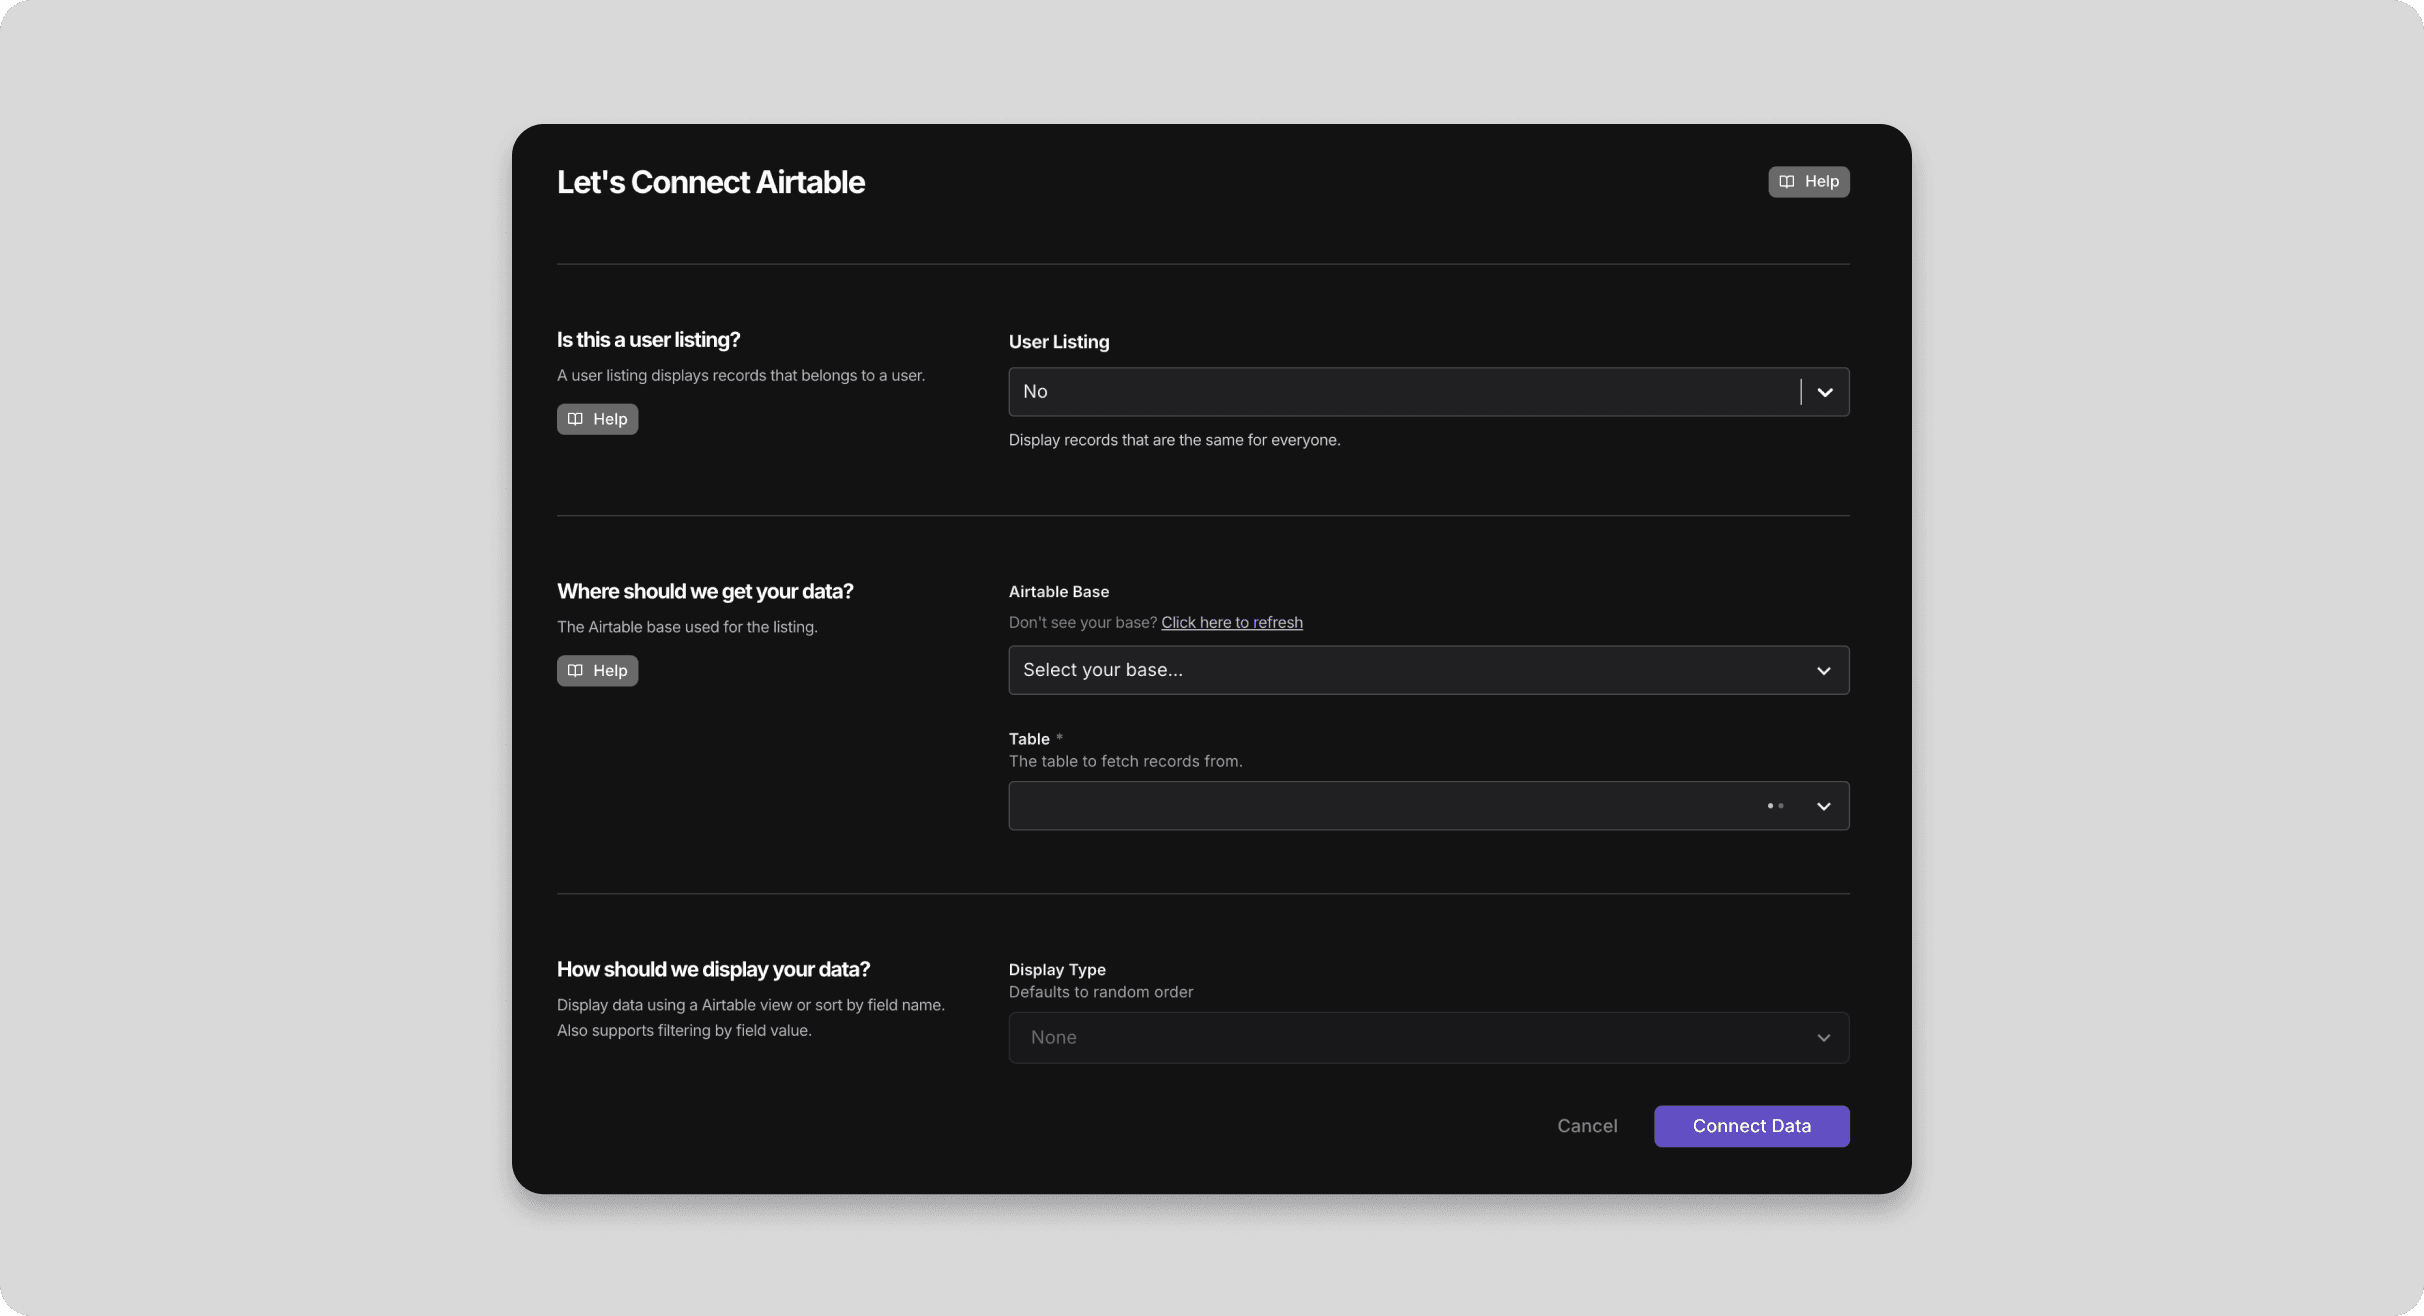Screen dimensions: 2424x1316
Task: Click 'The Airtable base used for the listing.'
Action: click(687, 627)
